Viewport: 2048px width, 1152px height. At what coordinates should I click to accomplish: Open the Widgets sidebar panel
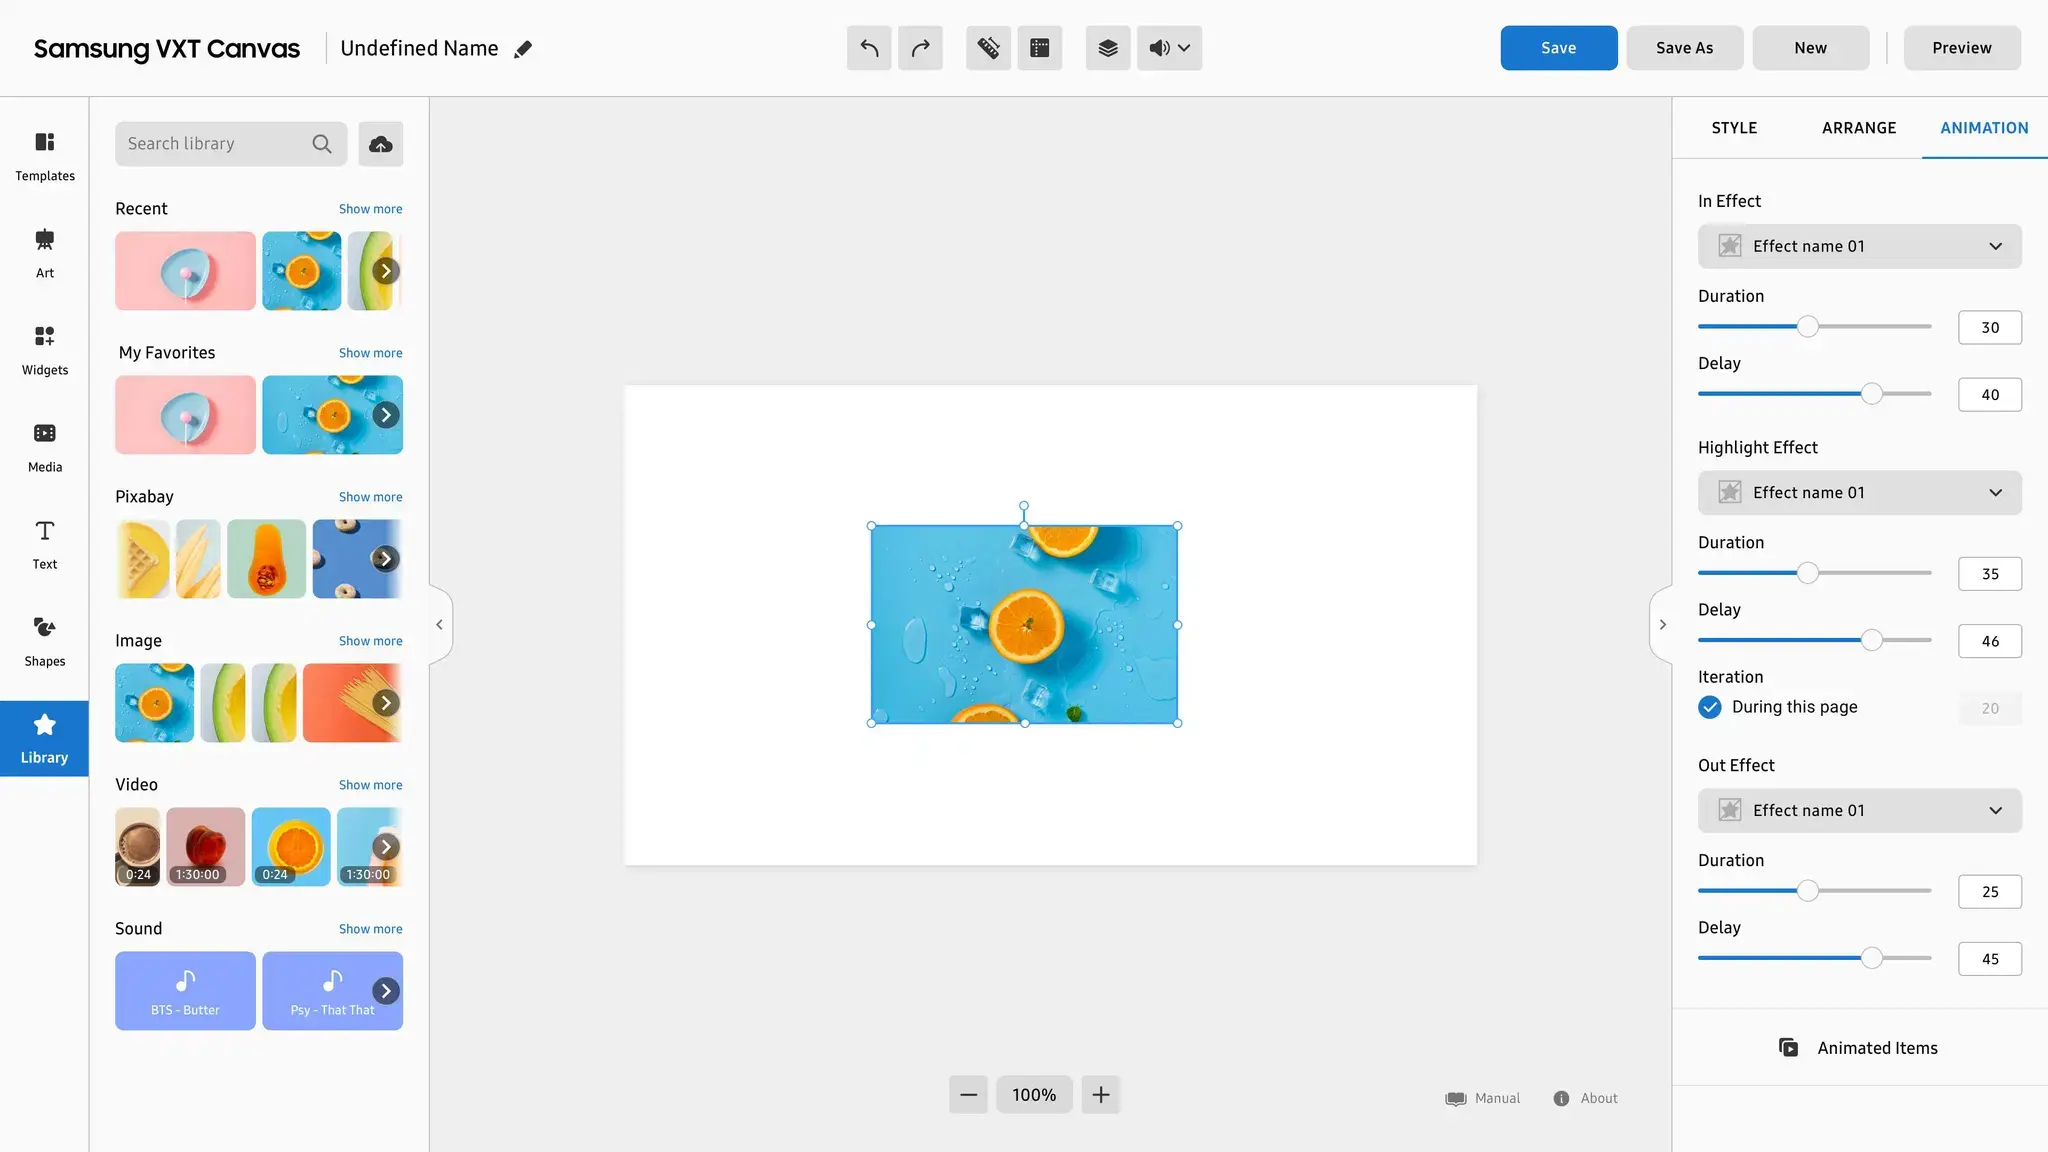(x=45, y=350)
